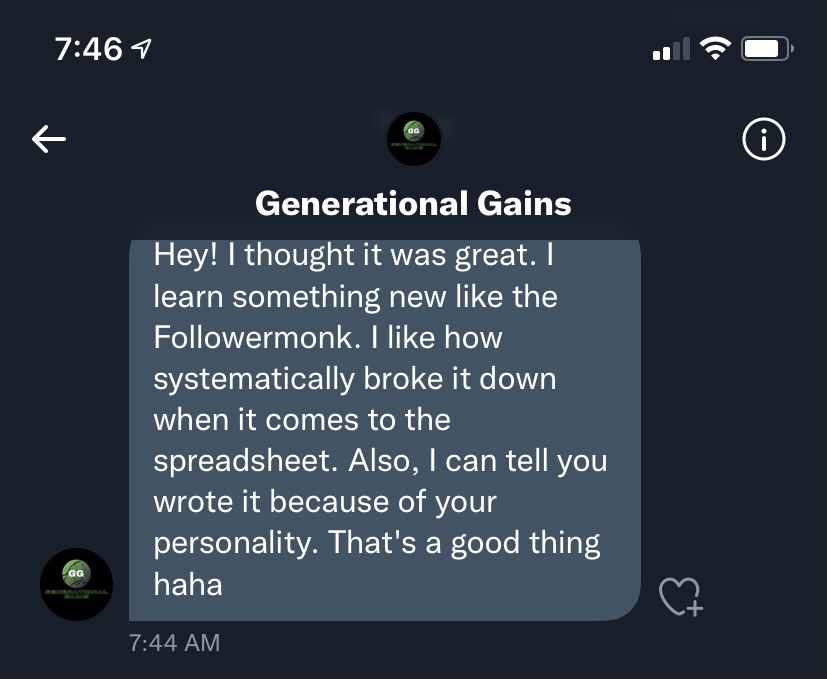Open the GG profile picture in the header

pyautogui.click(x=413, y=140)
